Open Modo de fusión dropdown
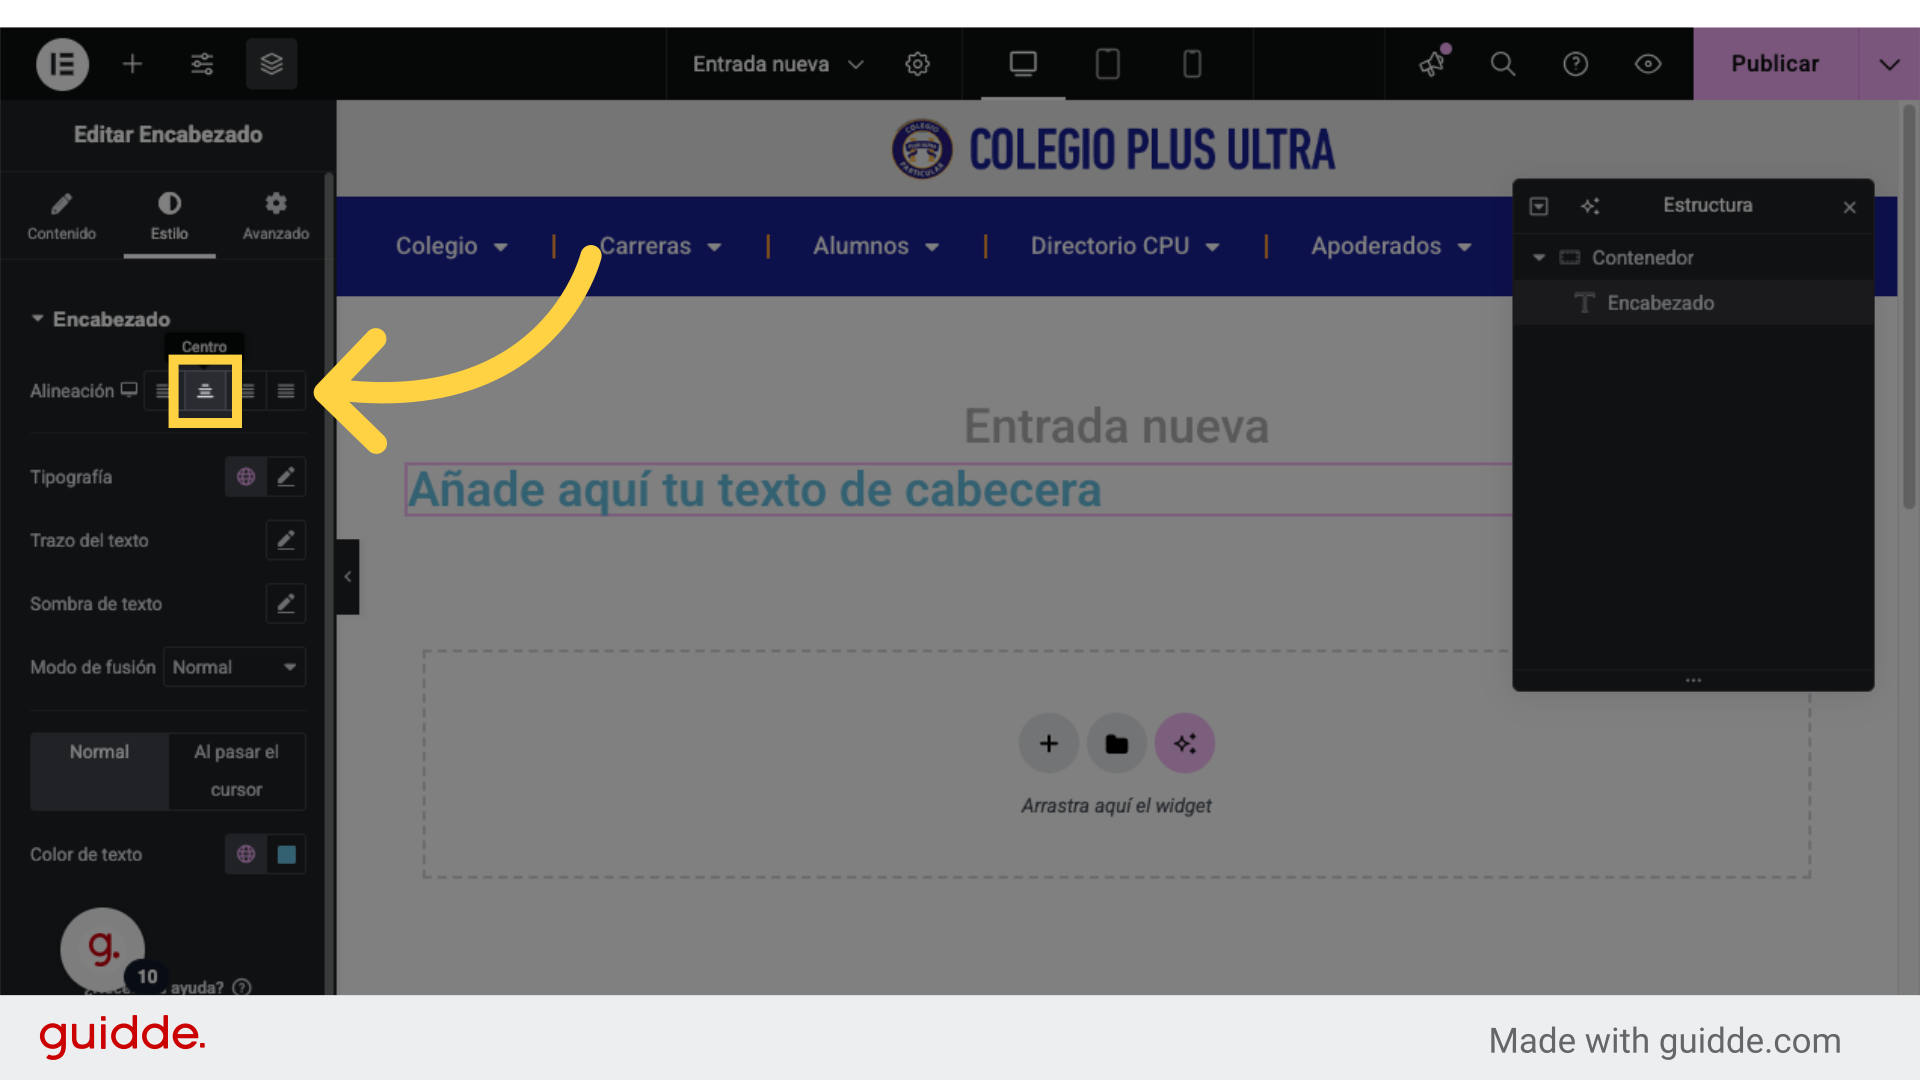This screenshot has width=1920, height=1080. point(234,667)
